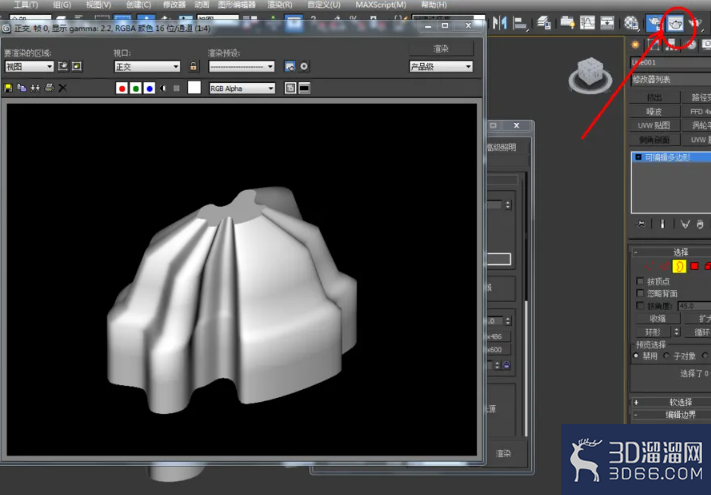Select the Polygon sub-object level icon
This screenshot has width=711, height=495.
[694, 266]
